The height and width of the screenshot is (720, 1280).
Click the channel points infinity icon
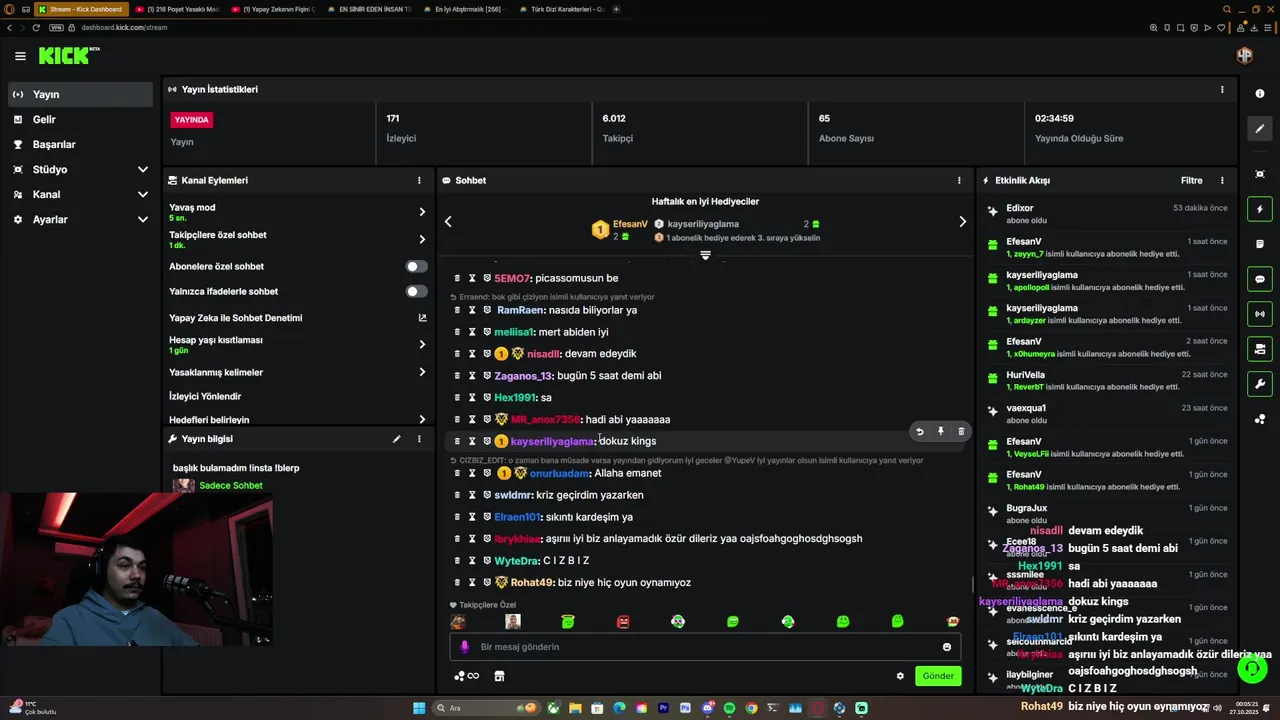(x=466, y=676)
